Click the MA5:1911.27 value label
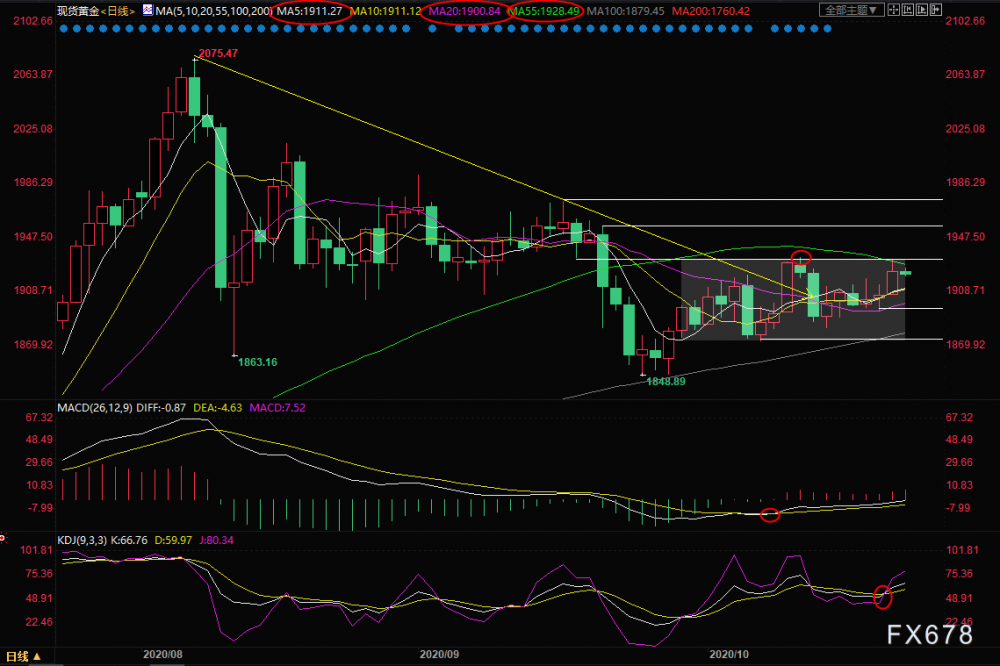 (x=309, y=11)
